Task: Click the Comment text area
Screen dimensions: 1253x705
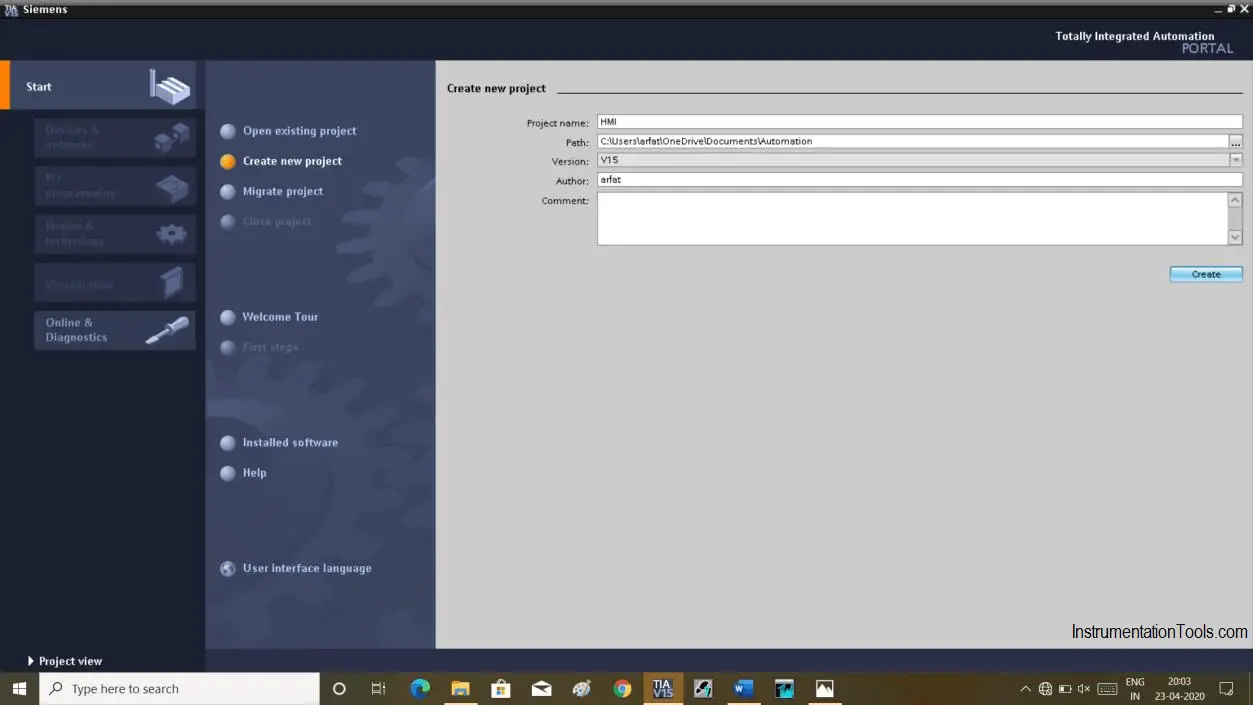Action: click(x=912, y=218)
